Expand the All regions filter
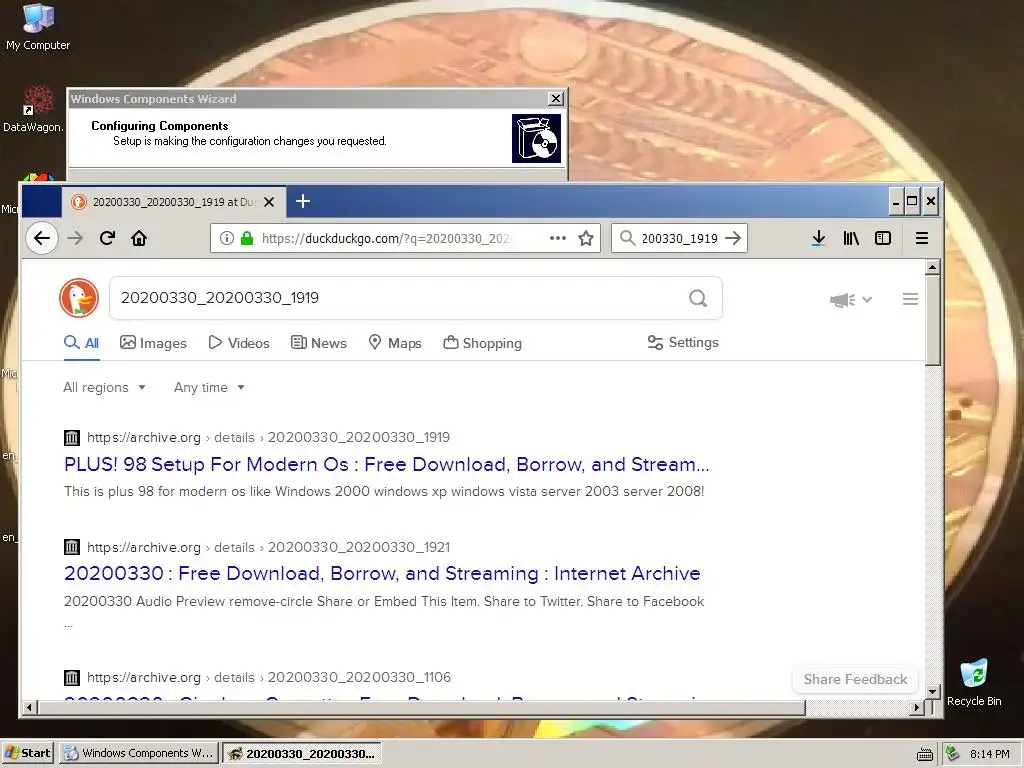Image resolution: width=1024 pixels, height=768 pixels. coord(104,387)
